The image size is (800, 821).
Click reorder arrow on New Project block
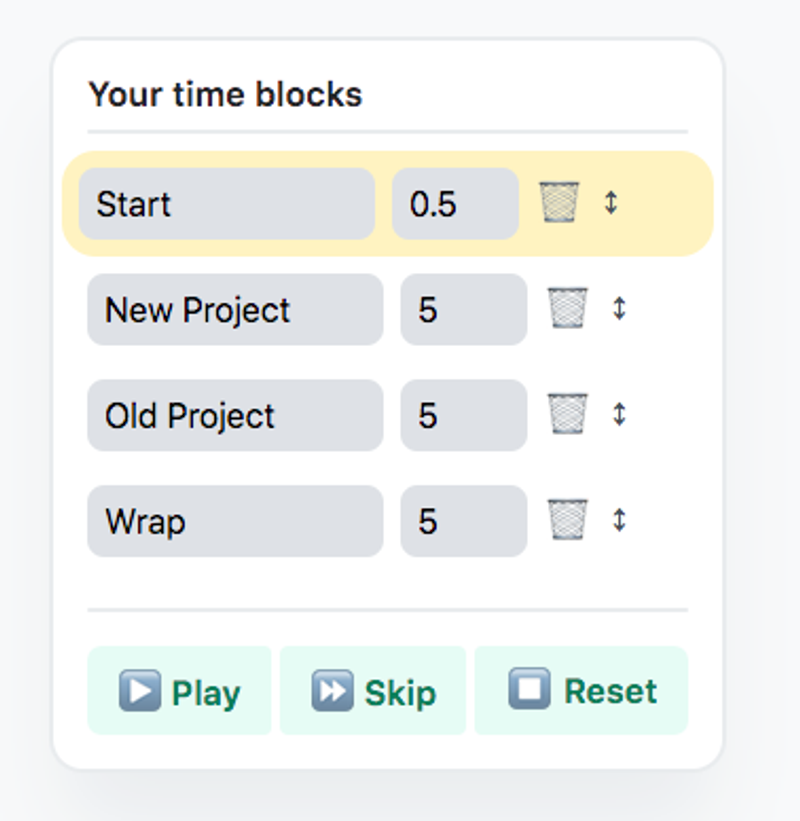[619, 309]
